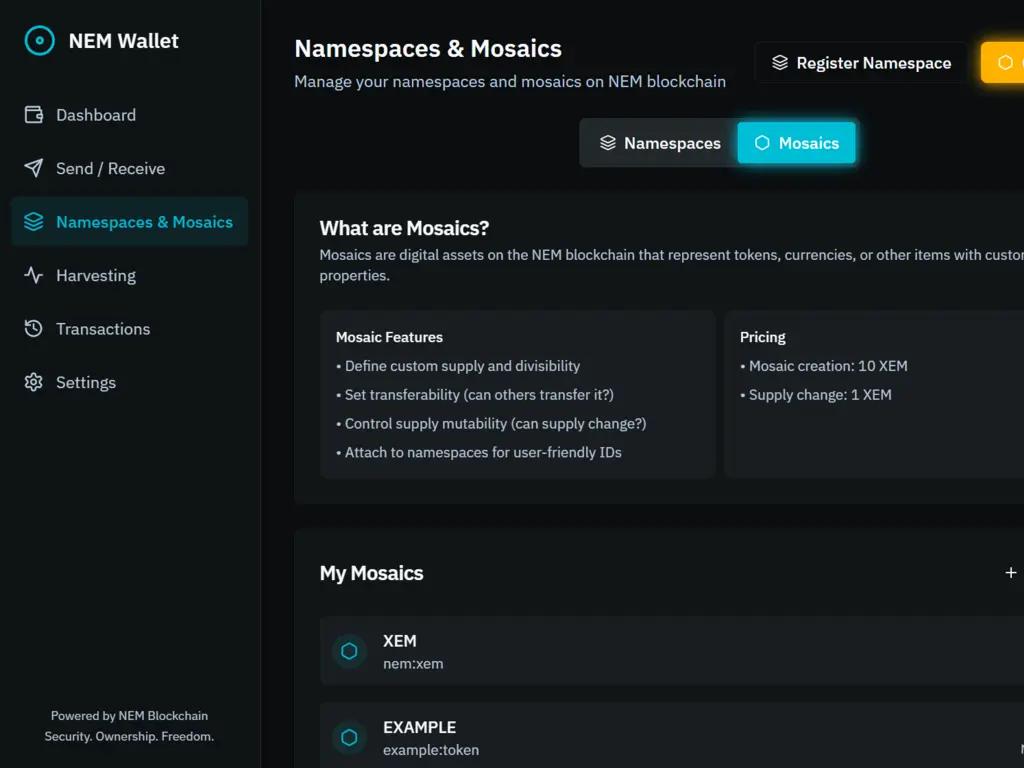This screenshot has width=1024, height=768.
Task: Open the Dashboard page
Action: [x=129, y=115]
